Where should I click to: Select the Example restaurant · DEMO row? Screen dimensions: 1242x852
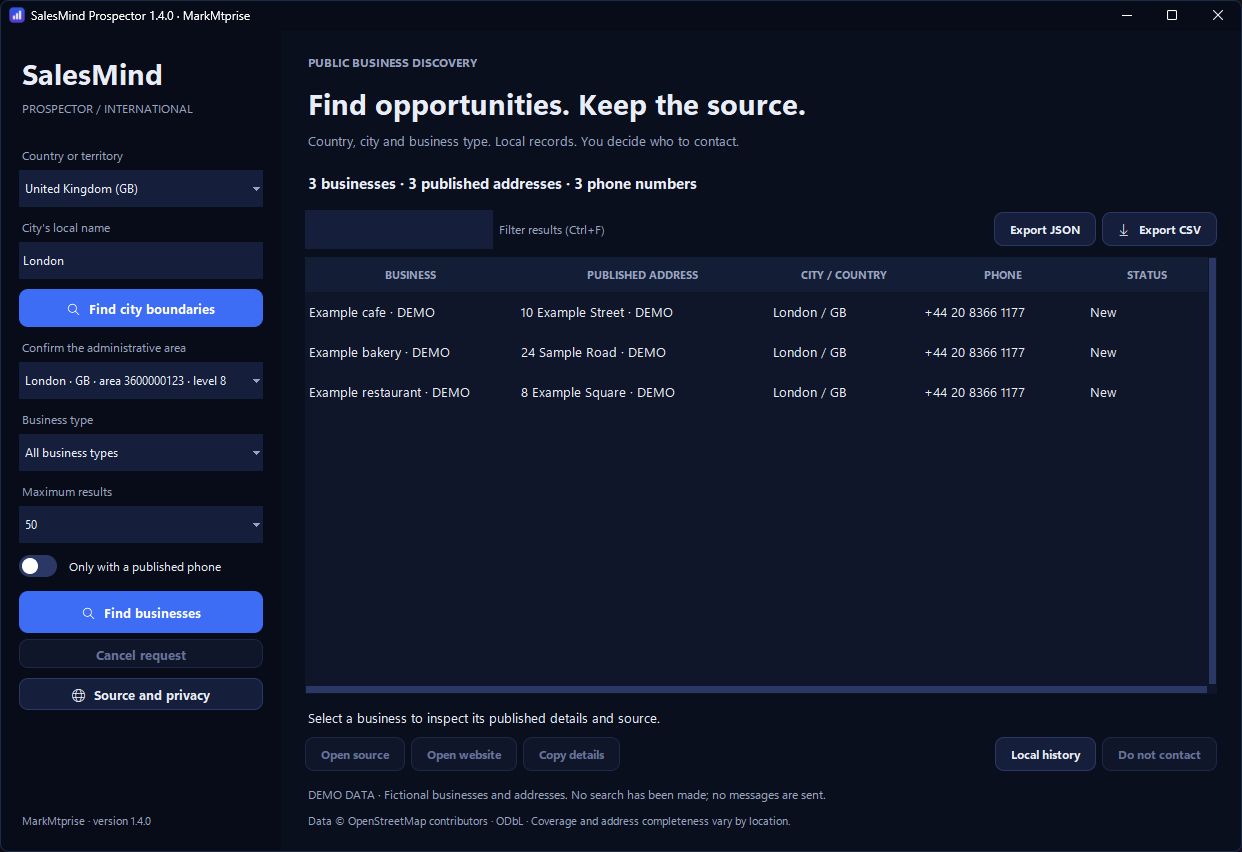point(756,392)
